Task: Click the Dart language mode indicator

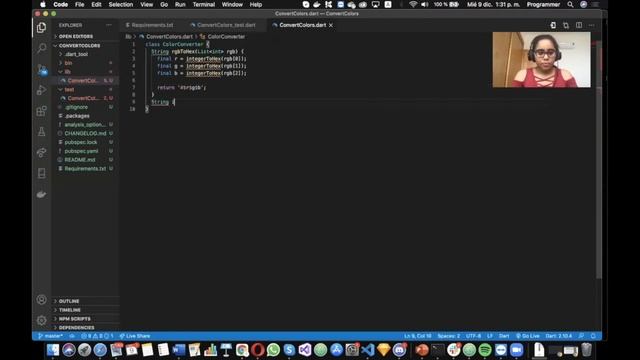Action: [504, 336]
